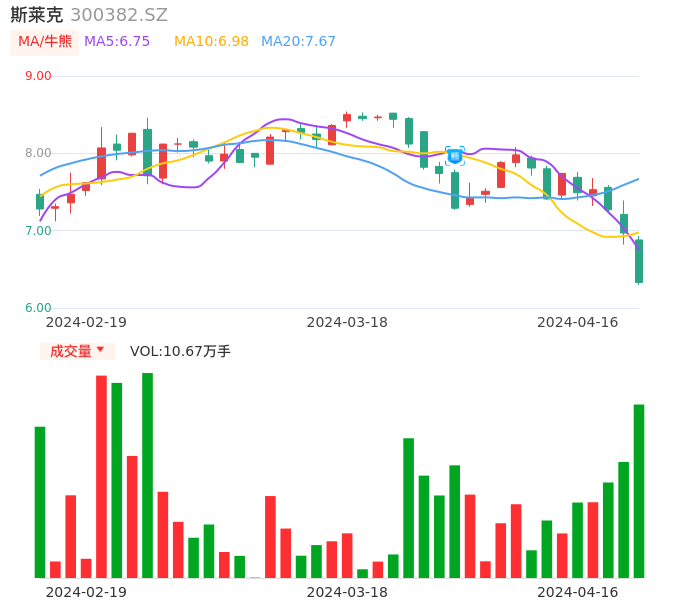Viewport: 686px width, 606px height.
Task: Click the last green candlestick at far right
Action: coord(638,261)
